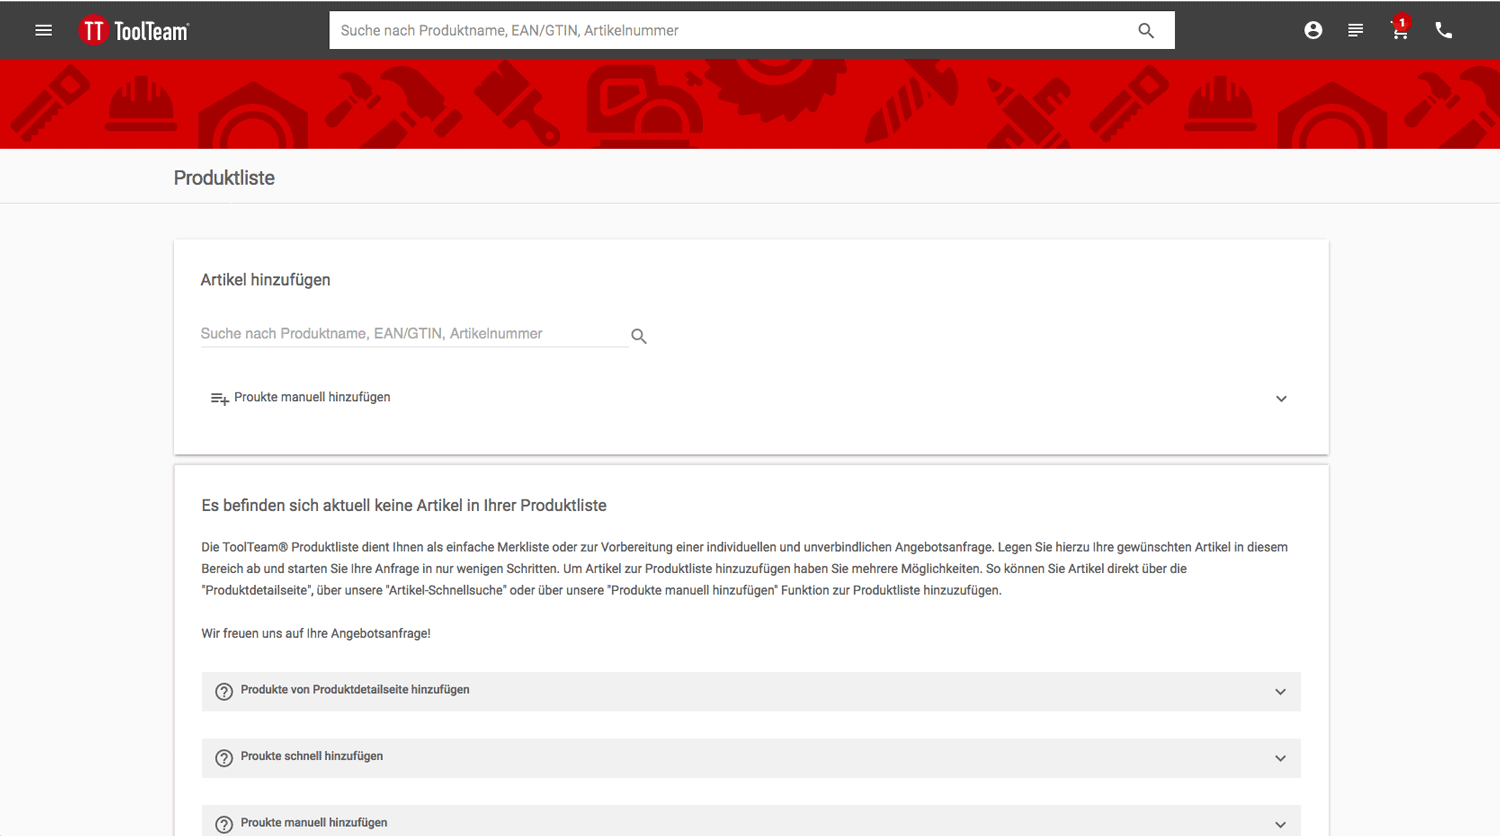Open the product list icon in header
Screen dimensions: 1500x836
coord(1355,31)
